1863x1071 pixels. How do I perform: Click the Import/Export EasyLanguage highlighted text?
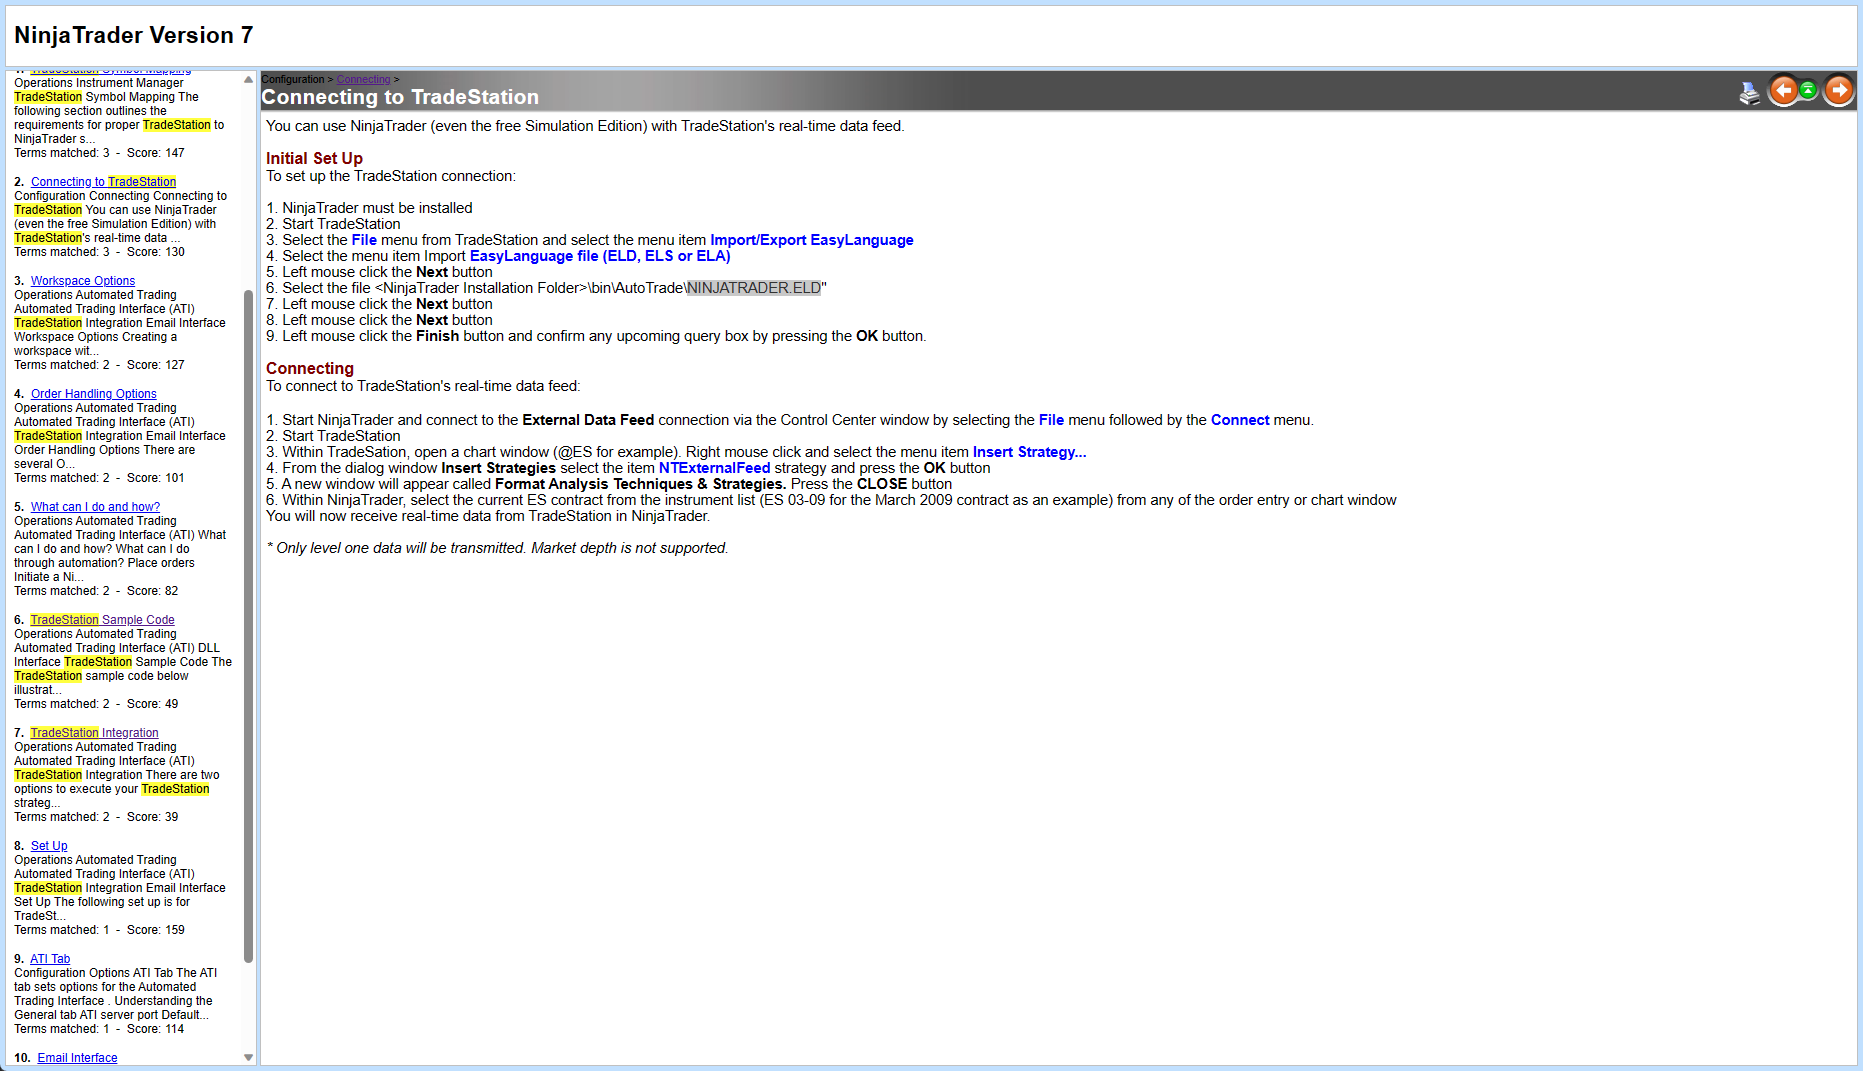coord(811,239)
